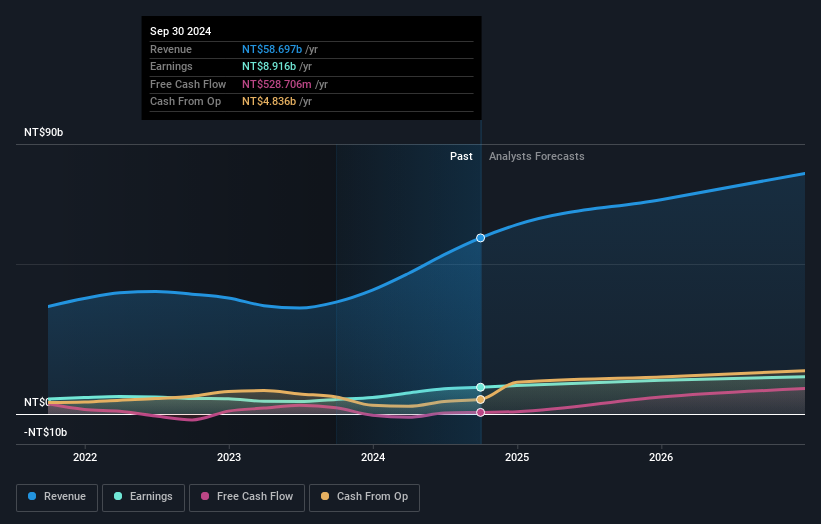Toggle the Cash From Op legend series
Viewport: 821px width, 524px height.
[364, 497]
